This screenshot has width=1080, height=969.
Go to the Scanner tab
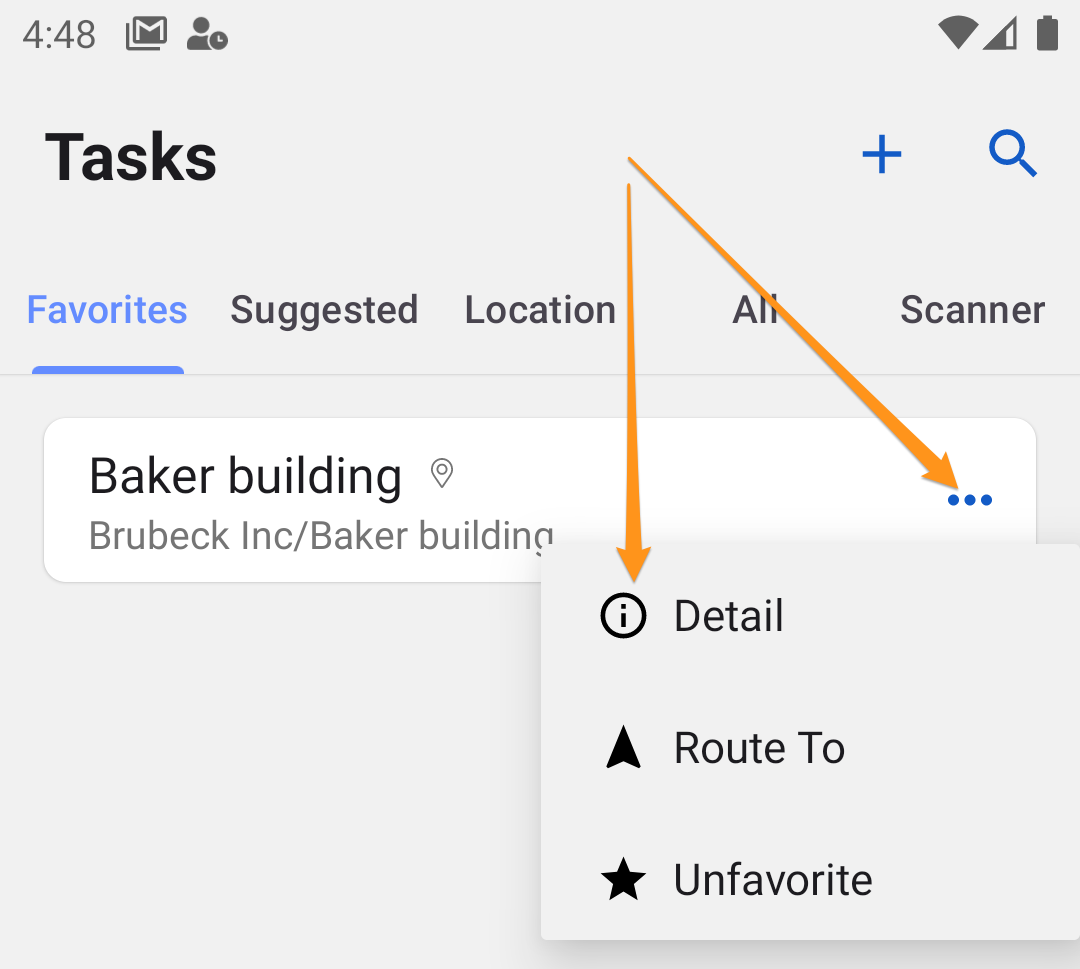click(973, 310)
